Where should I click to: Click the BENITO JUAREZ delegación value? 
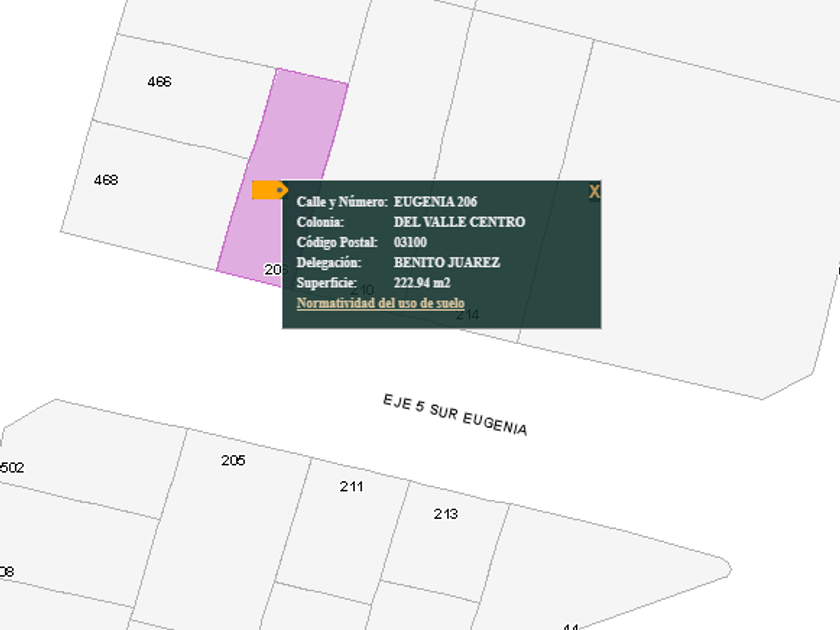pyautogui.click(x=447, y=263)
